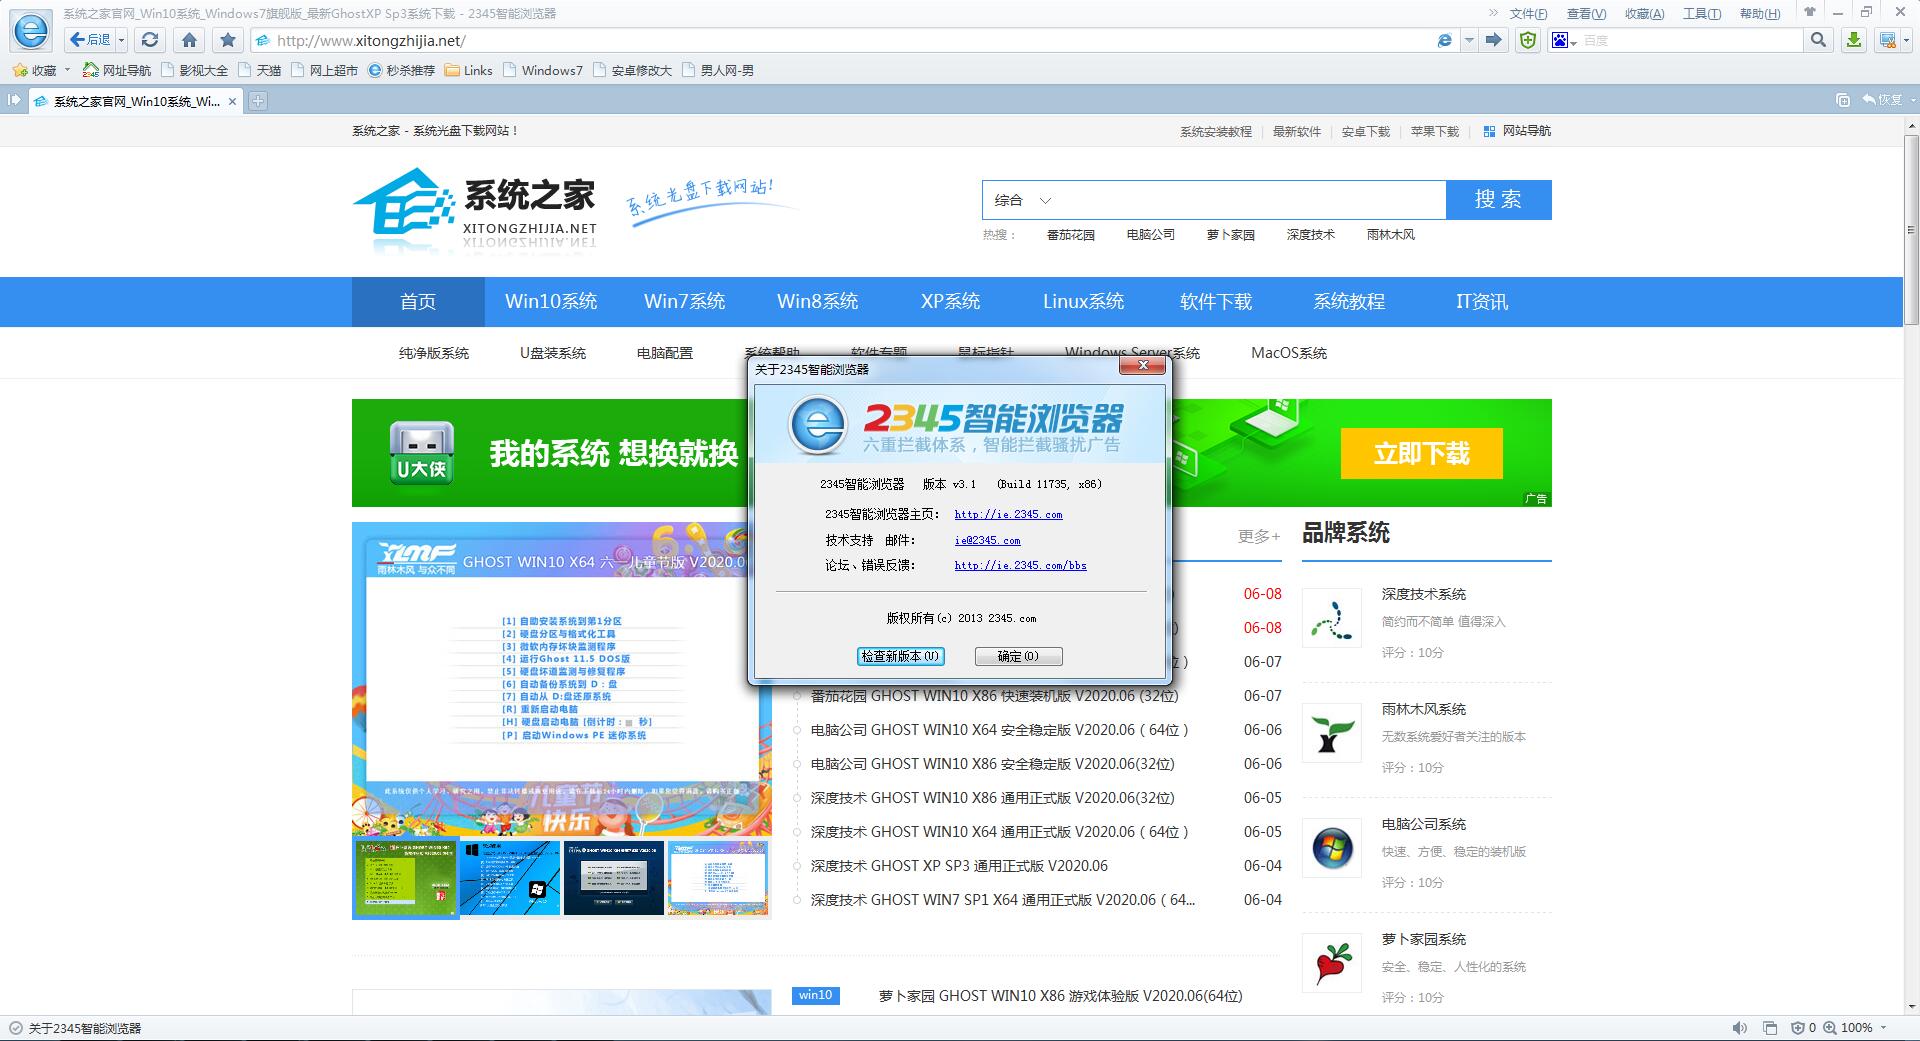Image resolution: width=1920 pixels, height=1041 pixels.
Task: Click the 后退 back button
Action: coord(90,40)
